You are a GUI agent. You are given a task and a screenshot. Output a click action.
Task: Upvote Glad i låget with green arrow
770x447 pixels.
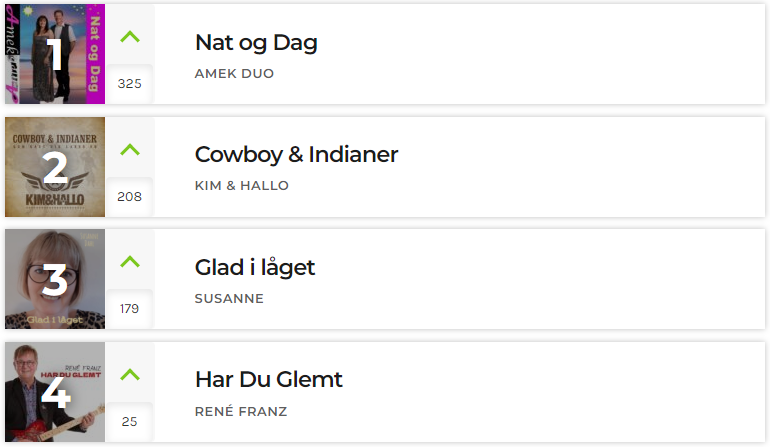pyautogui.click(x=130, y=262)
